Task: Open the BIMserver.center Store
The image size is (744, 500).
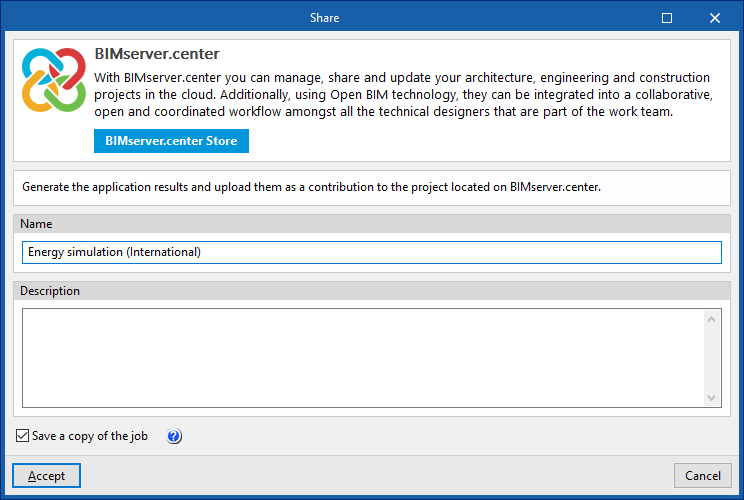Action: [171, 141]
